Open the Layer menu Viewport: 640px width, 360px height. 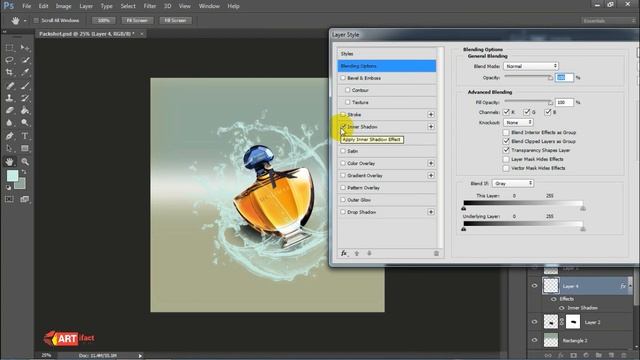(86, 6)
